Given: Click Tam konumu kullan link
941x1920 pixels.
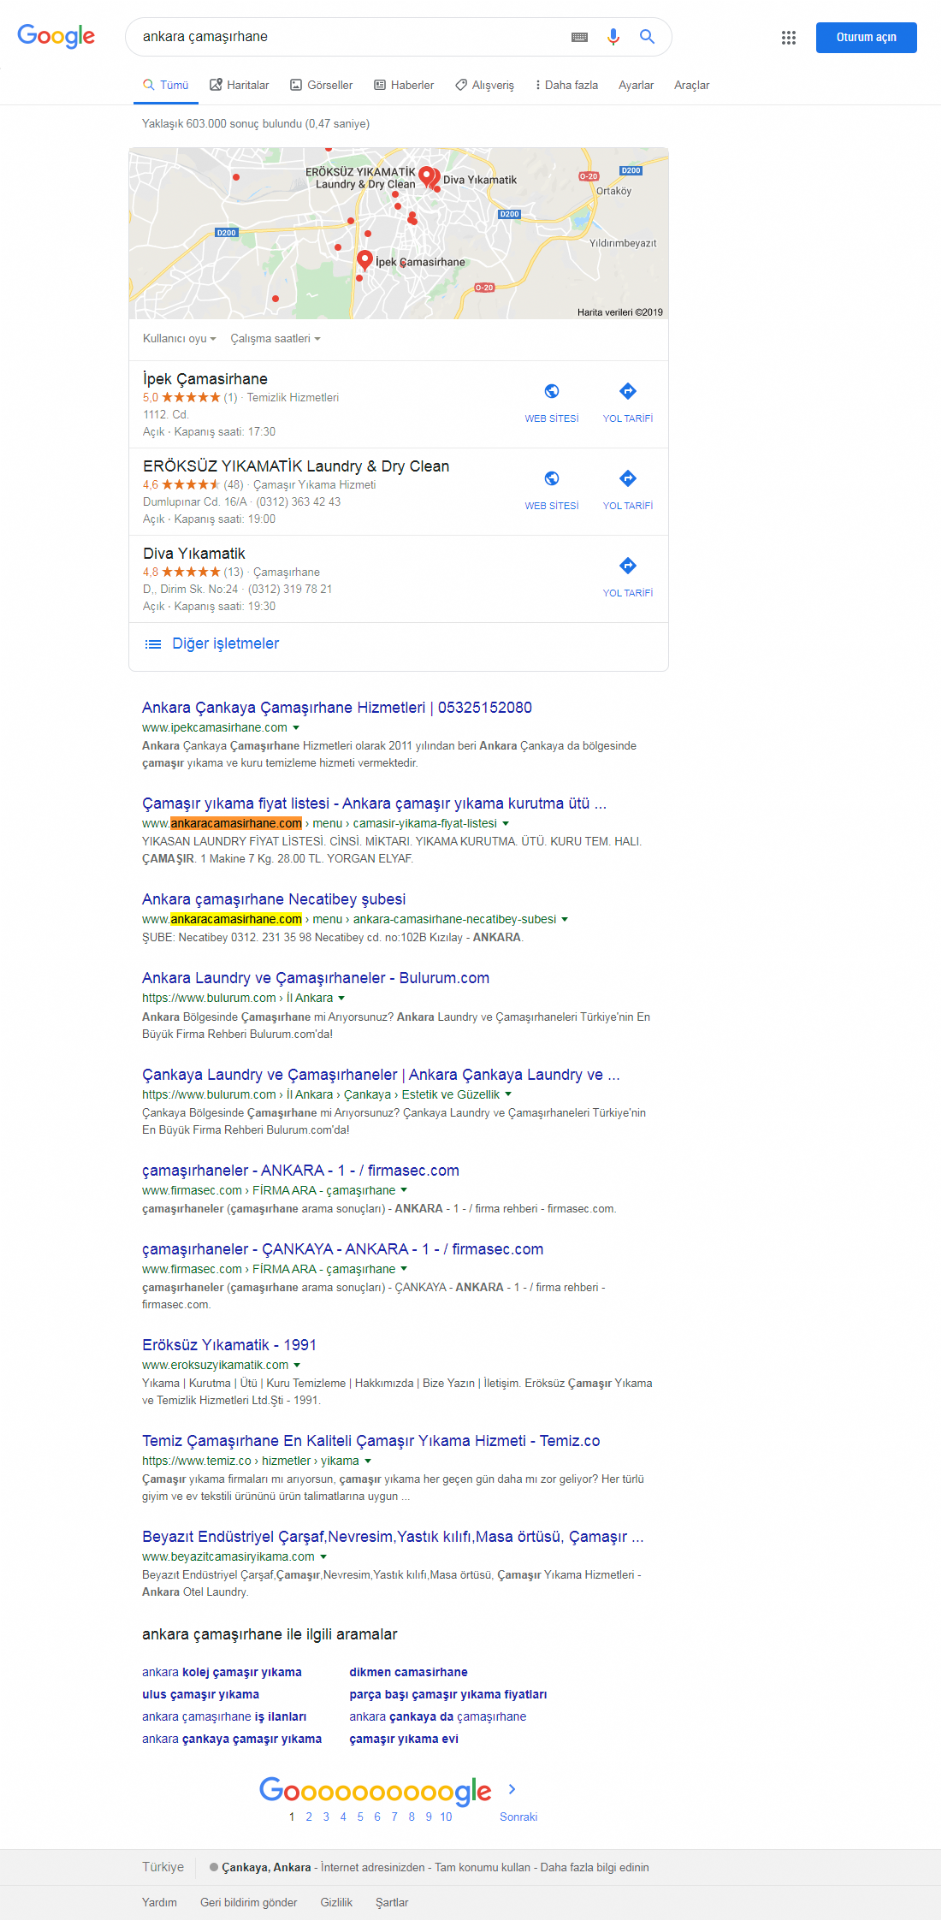Looking at the screenshot, I should pos(482,1867).
